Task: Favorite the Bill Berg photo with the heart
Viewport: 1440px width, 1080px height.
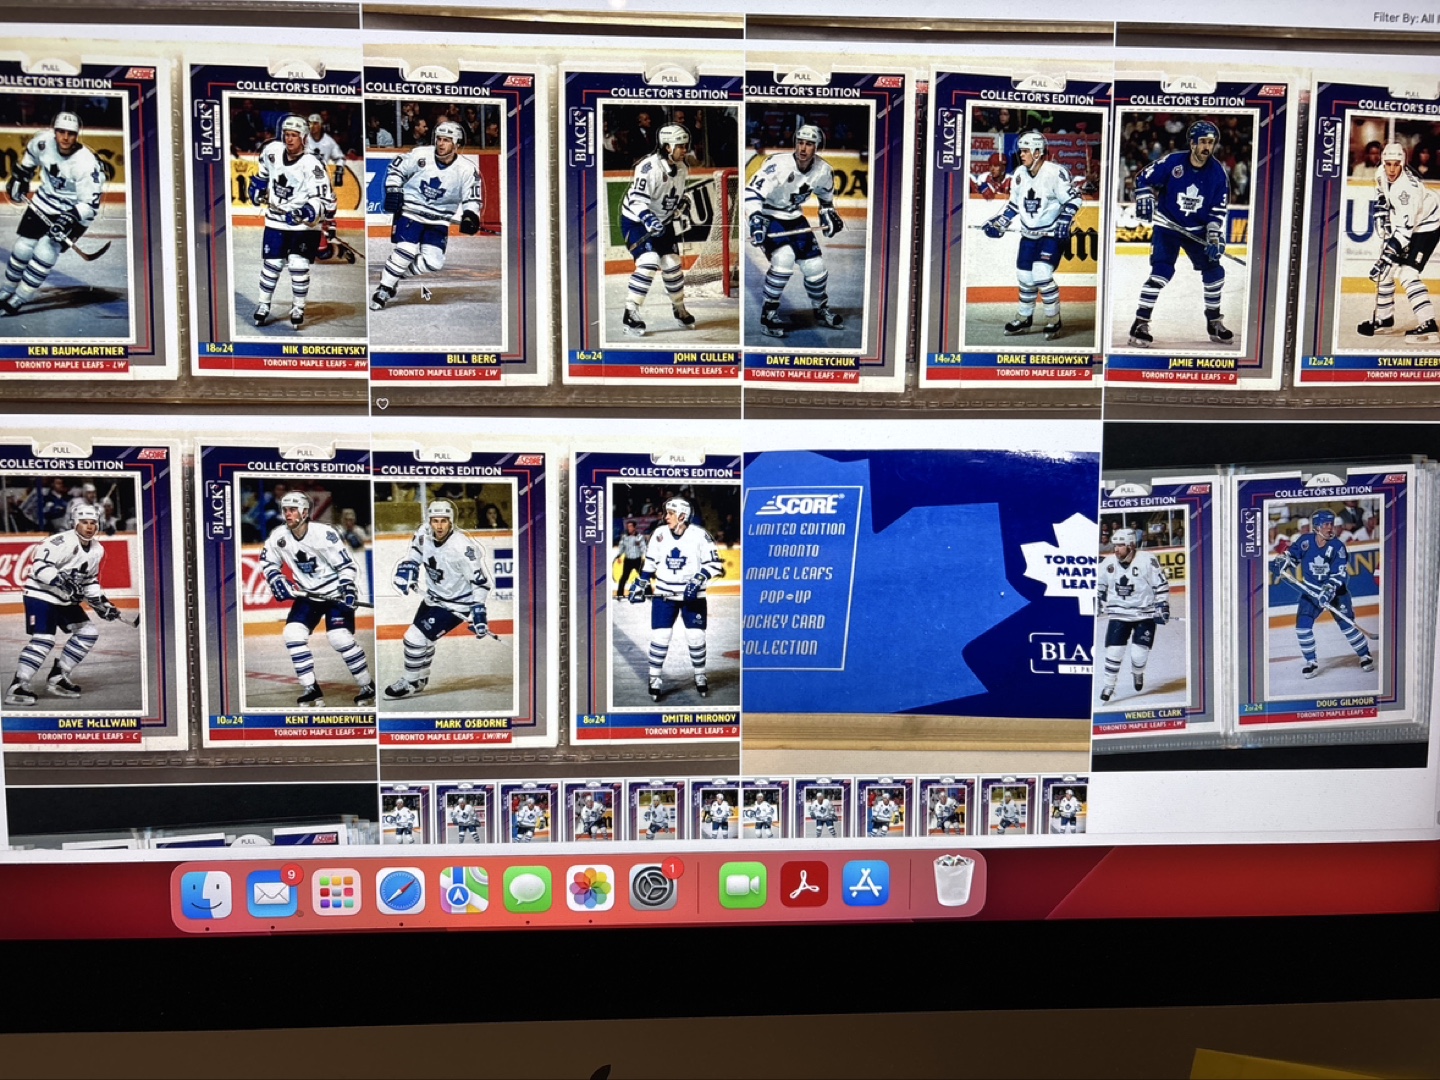Action: (383, 403)
